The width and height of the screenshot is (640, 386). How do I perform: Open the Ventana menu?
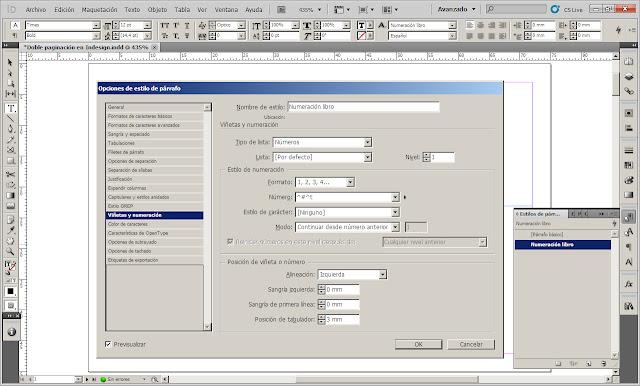tap(226, 9)
